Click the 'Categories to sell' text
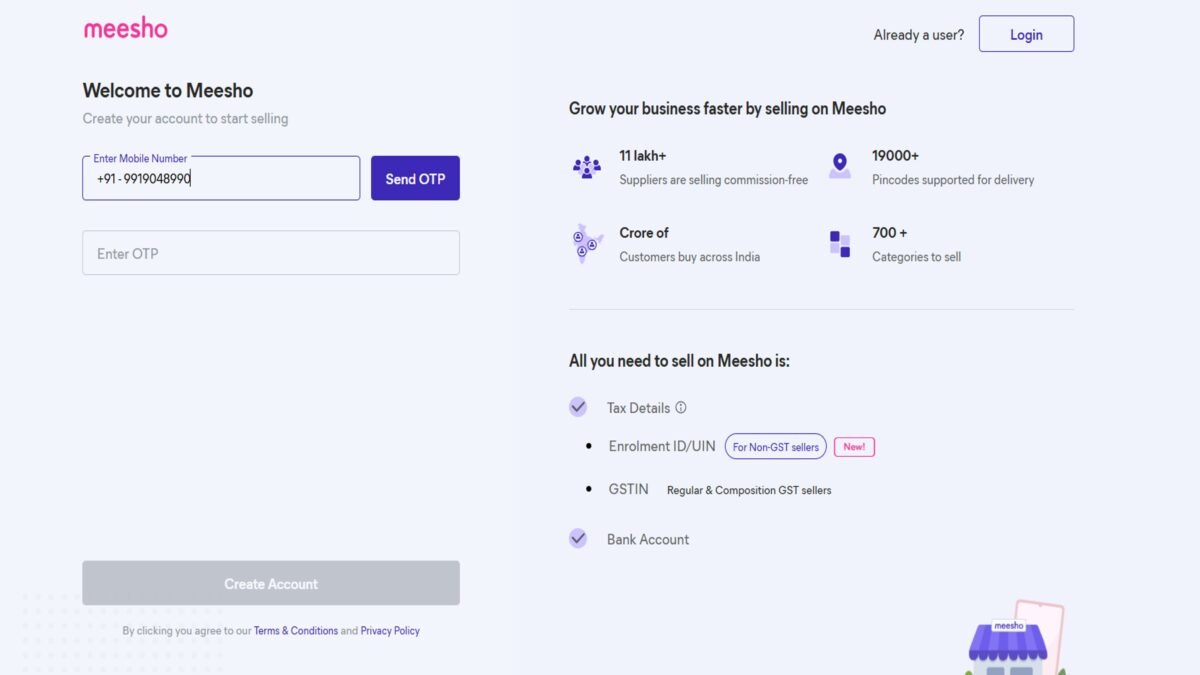Viewport: 1200px width, 675px height. click(916, 257)
